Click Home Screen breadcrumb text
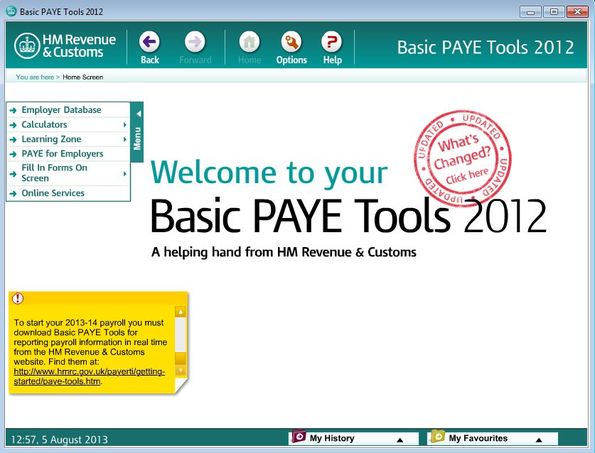The image size is (595, 453). click(x=83, y=77)
